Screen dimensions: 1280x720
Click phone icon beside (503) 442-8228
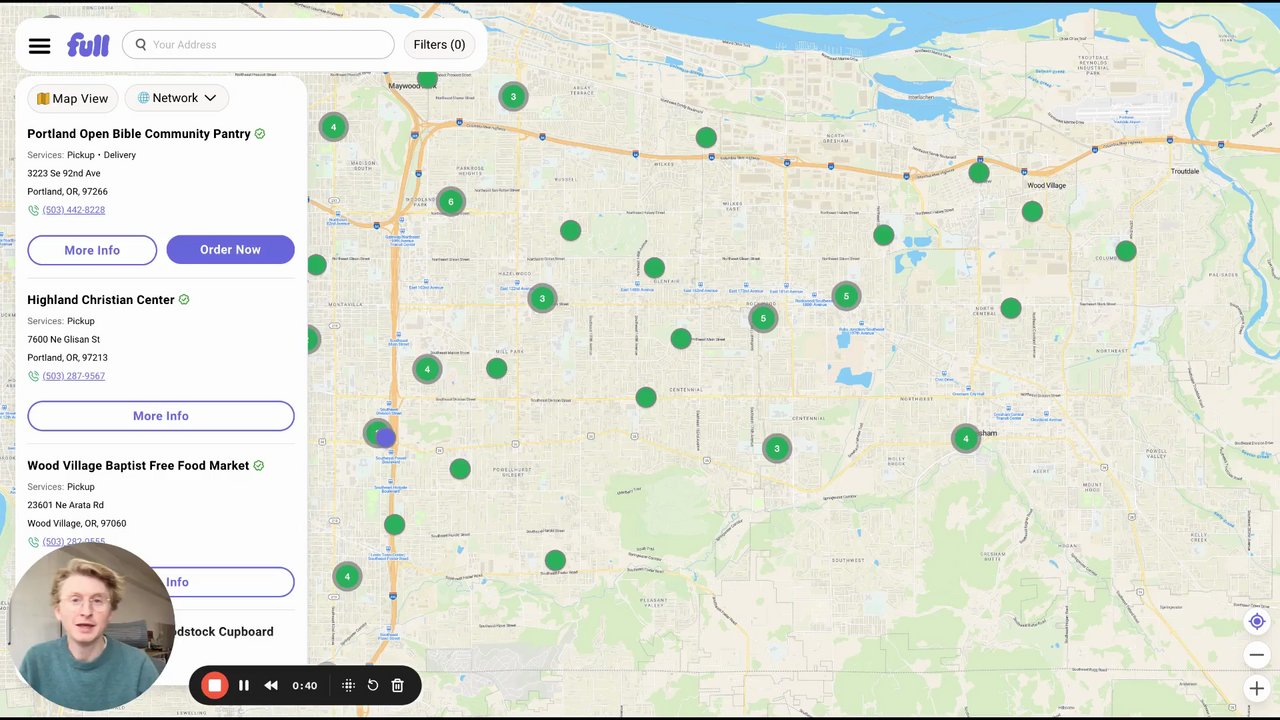point(33,210)
